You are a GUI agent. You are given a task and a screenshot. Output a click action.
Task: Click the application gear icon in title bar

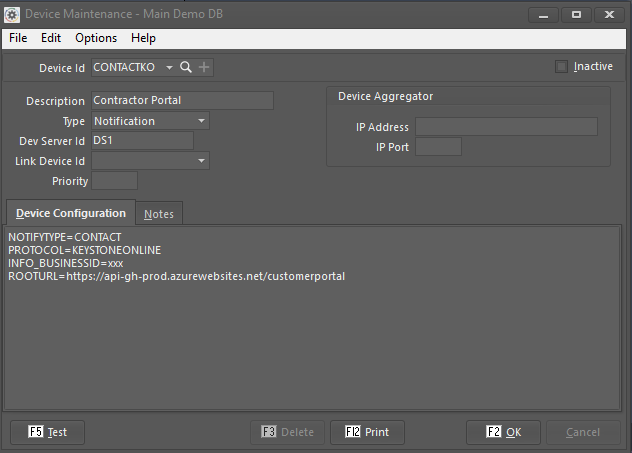point(11,14)
